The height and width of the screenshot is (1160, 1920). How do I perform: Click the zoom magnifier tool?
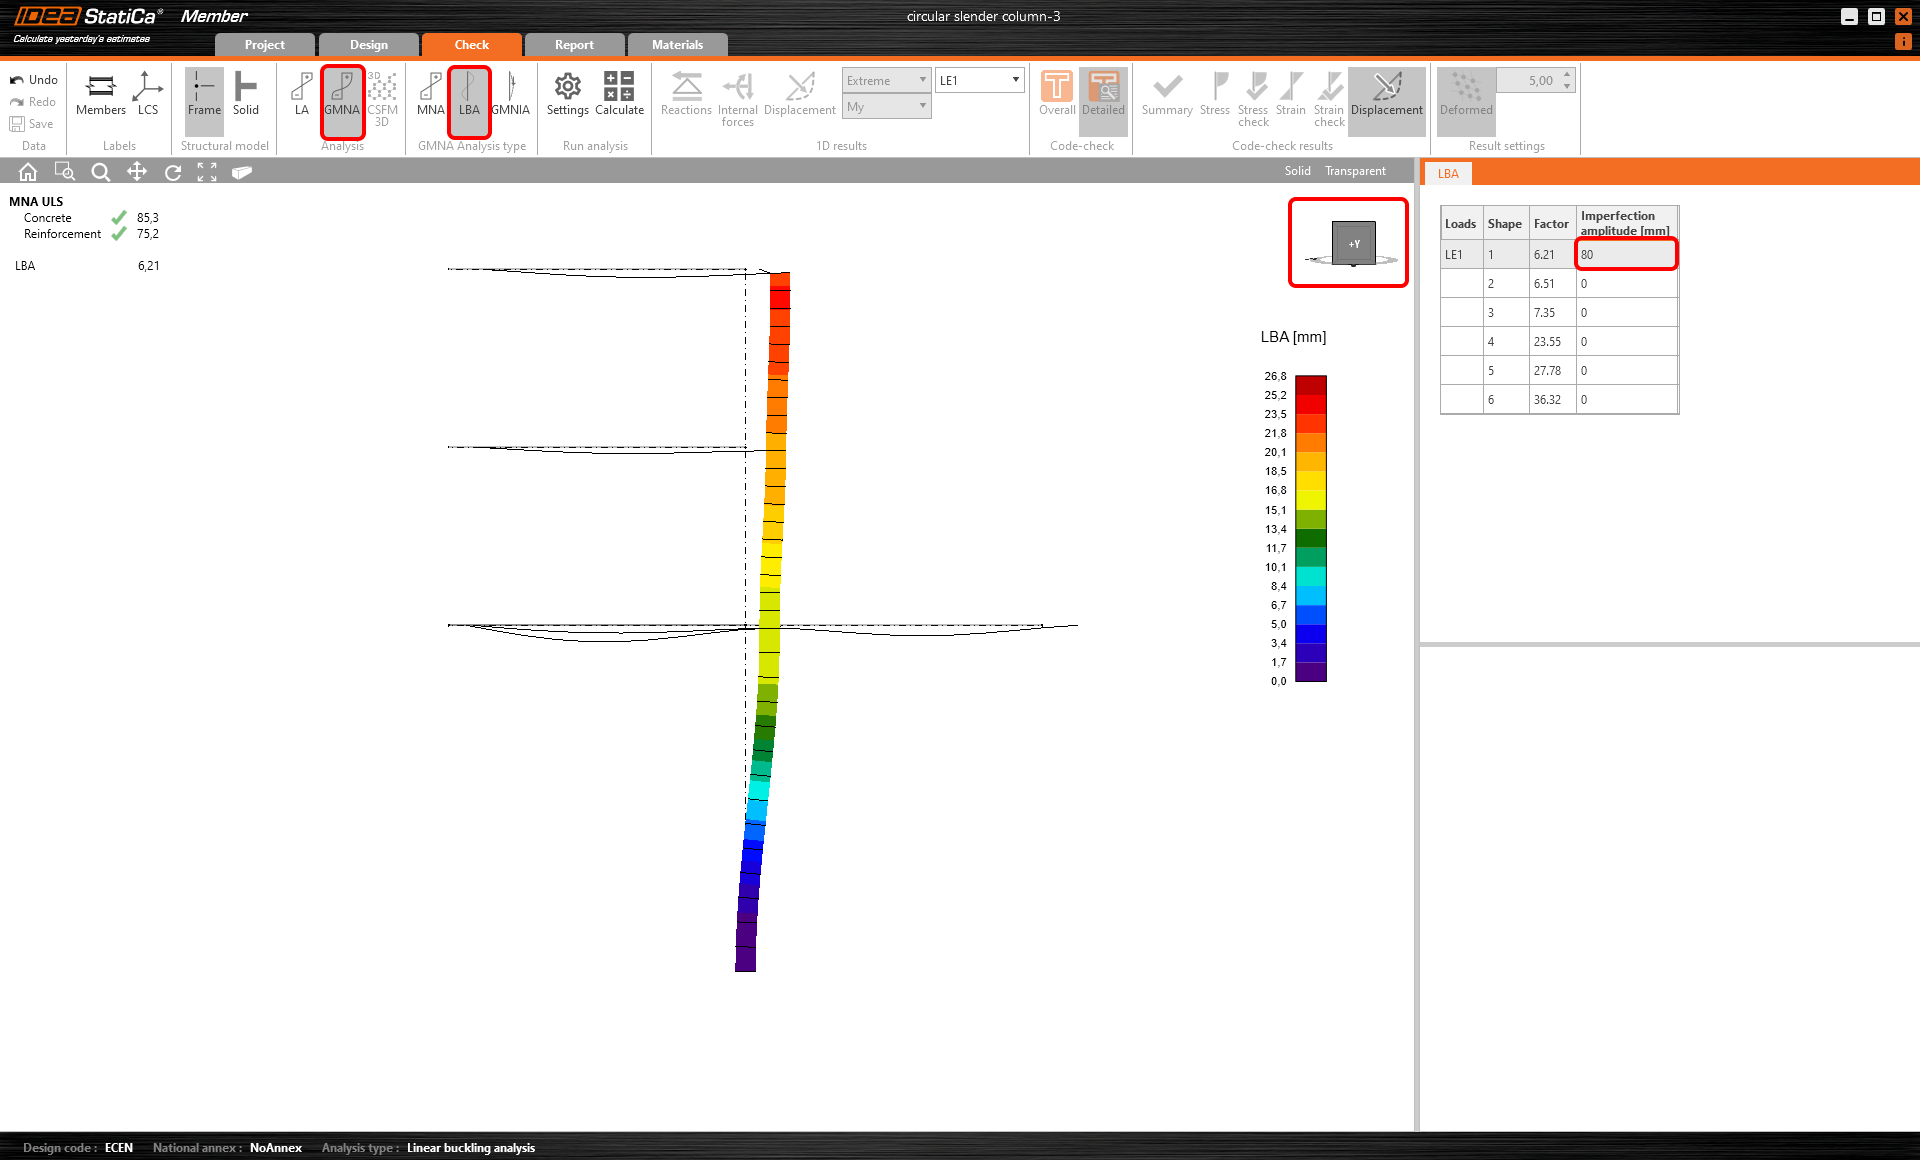click(x=100, y=172)
